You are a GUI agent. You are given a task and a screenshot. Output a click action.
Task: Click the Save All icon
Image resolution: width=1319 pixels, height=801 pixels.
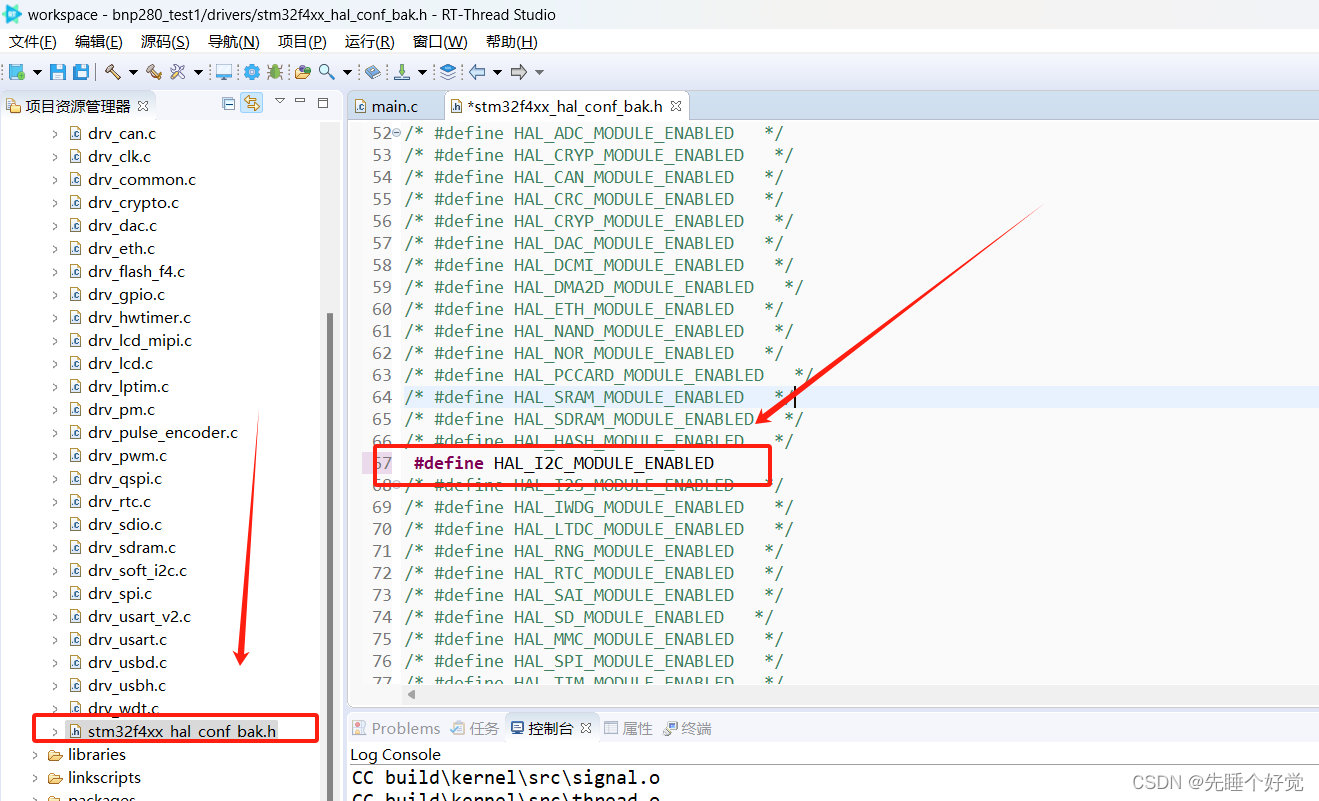pyautogui.click(x=80, y=72)
